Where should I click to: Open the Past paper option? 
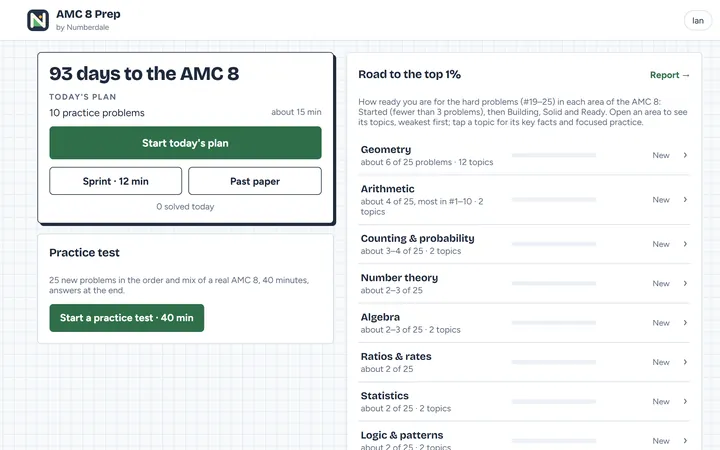[x=255, y=181]
